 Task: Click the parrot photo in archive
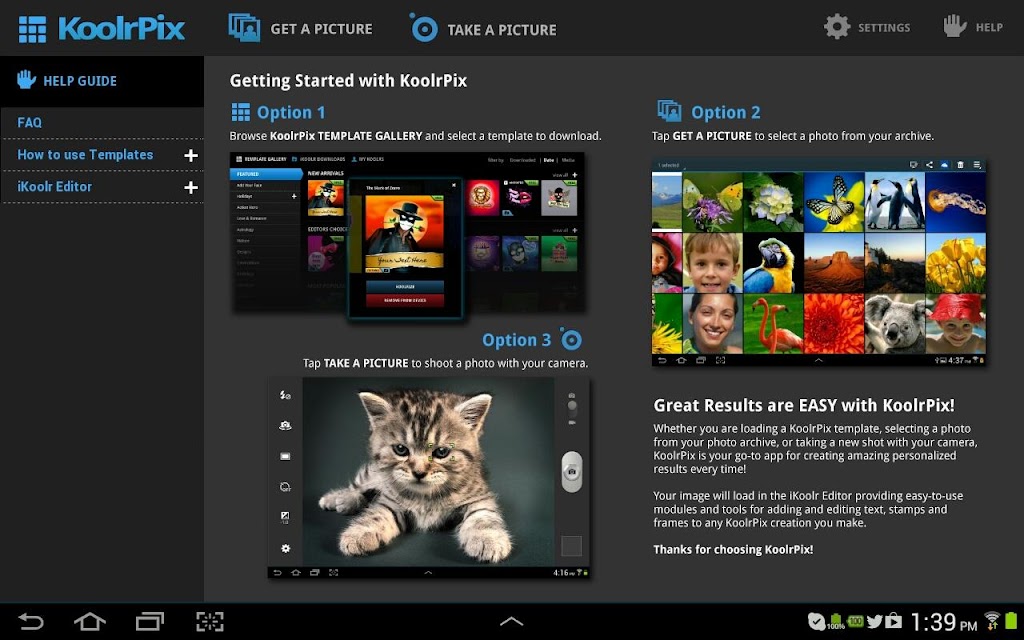[773, 263]
